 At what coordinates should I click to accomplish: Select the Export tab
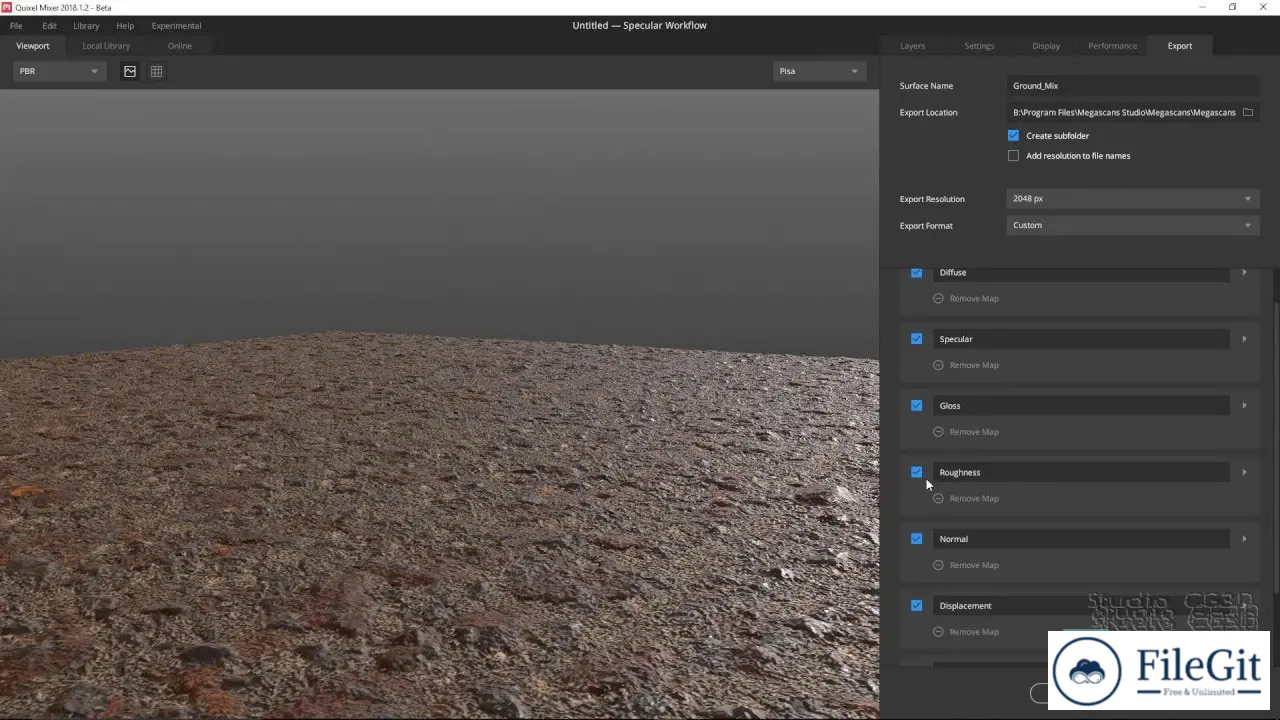click(x=1180, y=46)
